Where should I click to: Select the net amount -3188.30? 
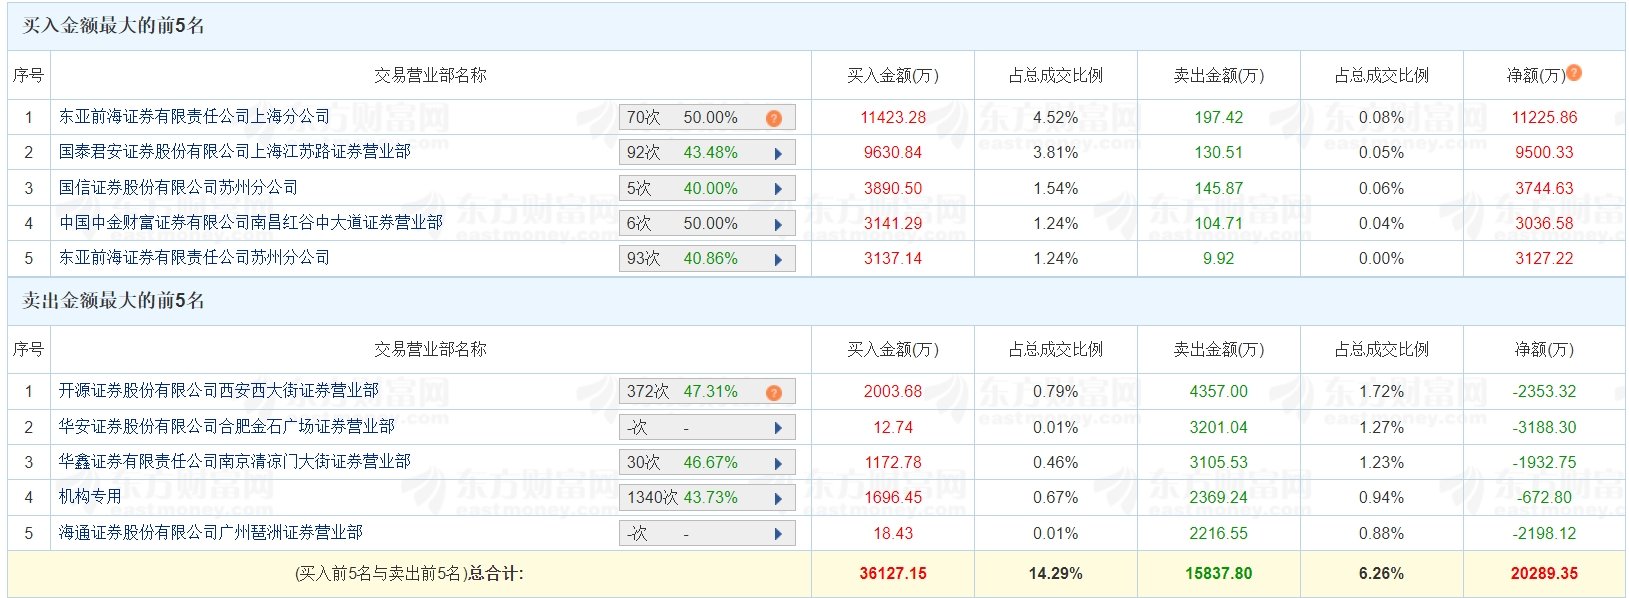point(1544,428)
